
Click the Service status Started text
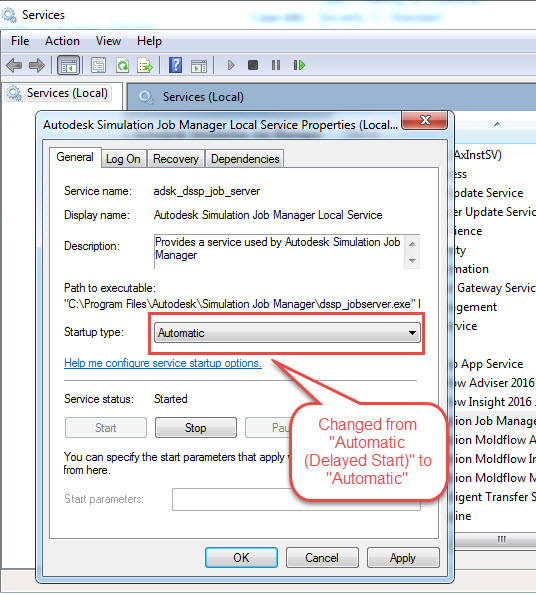(170, 399)
